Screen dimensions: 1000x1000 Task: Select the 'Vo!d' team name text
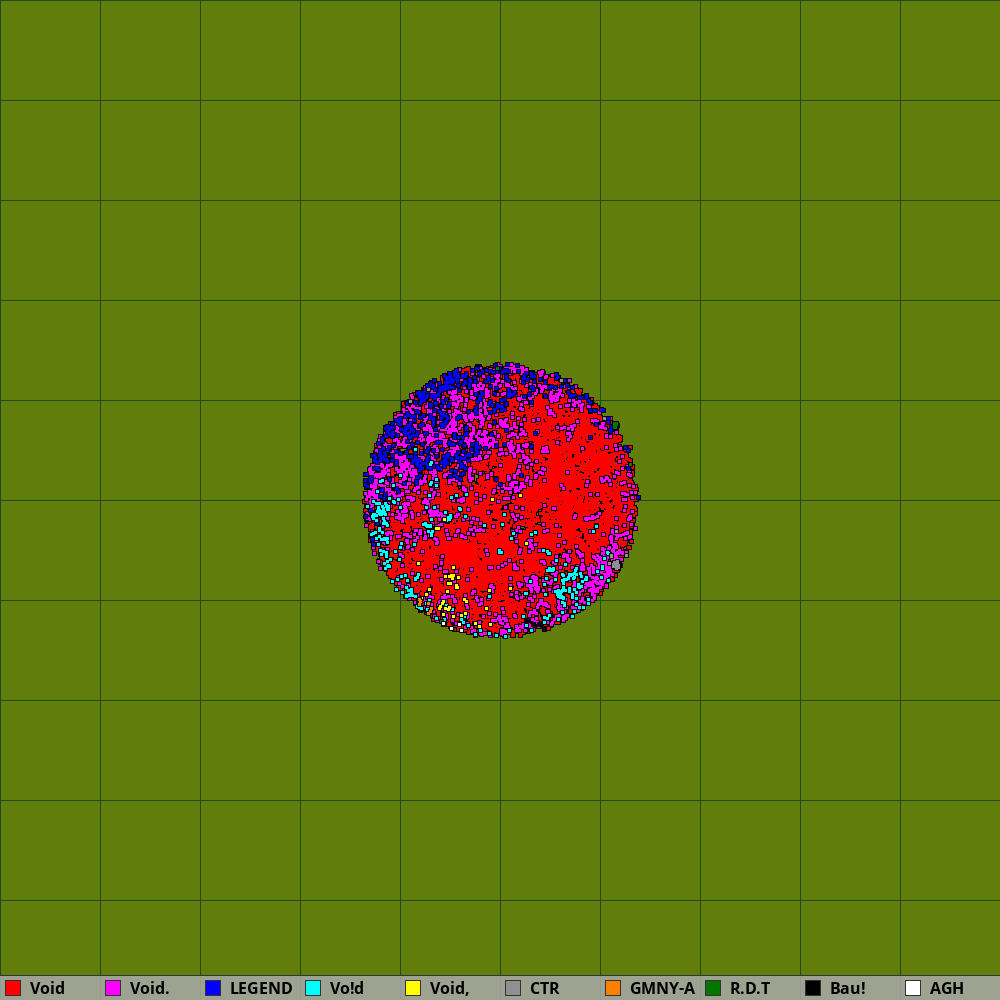346,988
